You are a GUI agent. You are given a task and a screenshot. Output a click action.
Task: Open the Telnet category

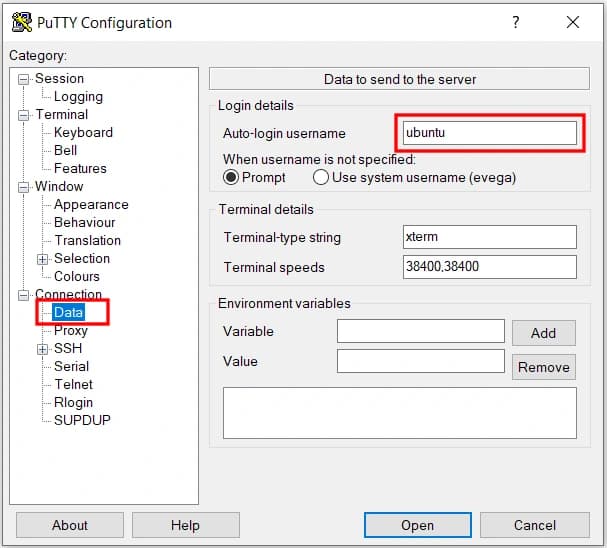(73, 384)
